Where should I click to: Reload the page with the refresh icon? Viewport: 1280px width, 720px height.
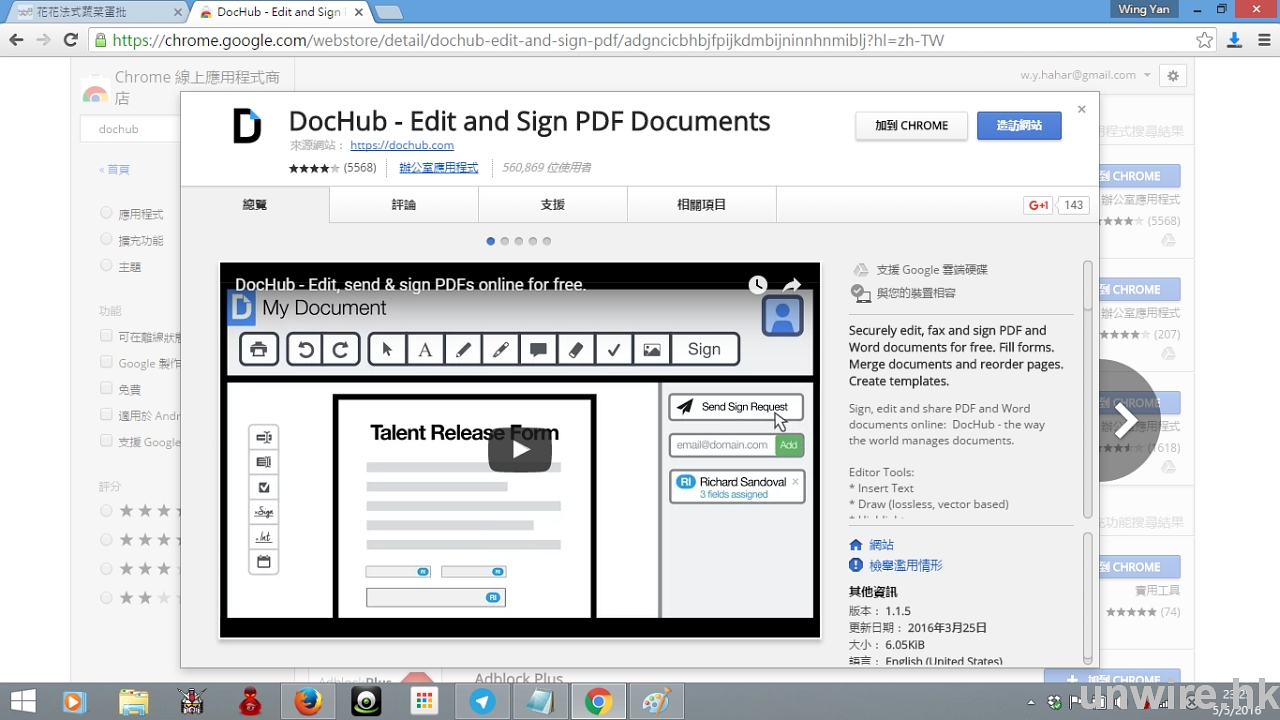click(x=70, y=40)
